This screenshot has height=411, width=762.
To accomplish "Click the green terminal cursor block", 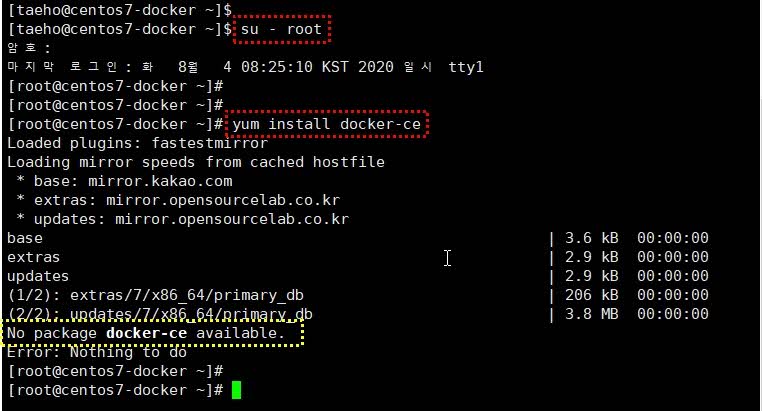I will 236,390.
